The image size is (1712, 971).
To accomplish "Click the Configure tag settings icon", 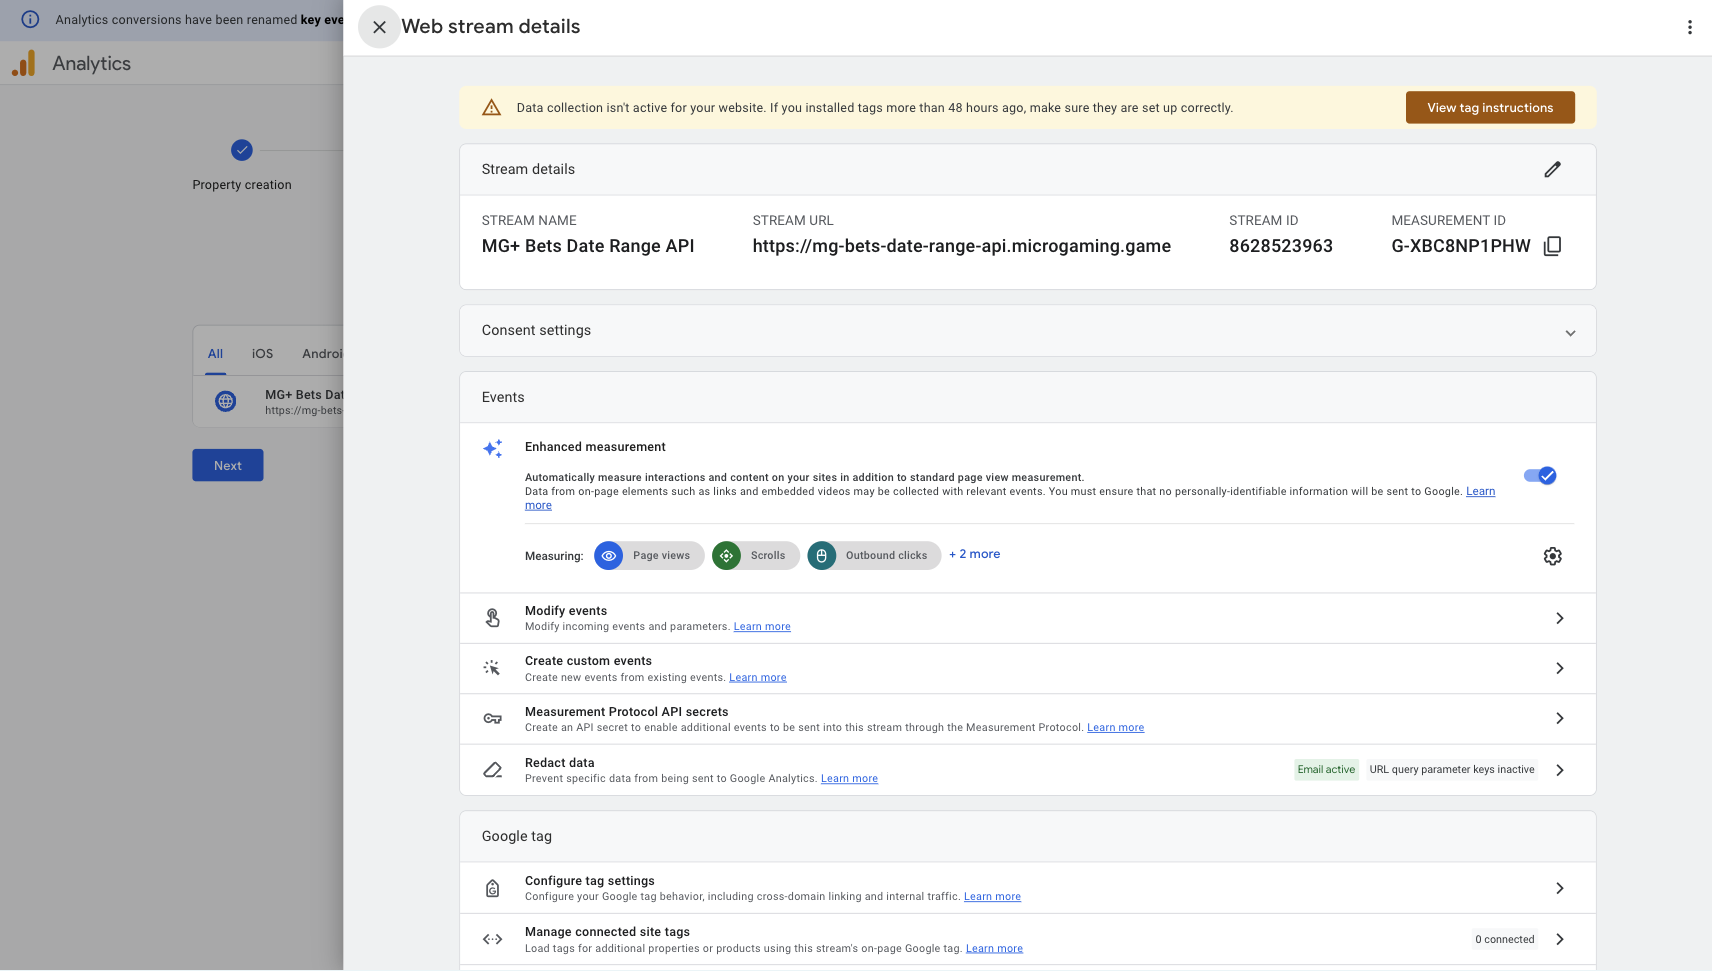I will 493,888.
